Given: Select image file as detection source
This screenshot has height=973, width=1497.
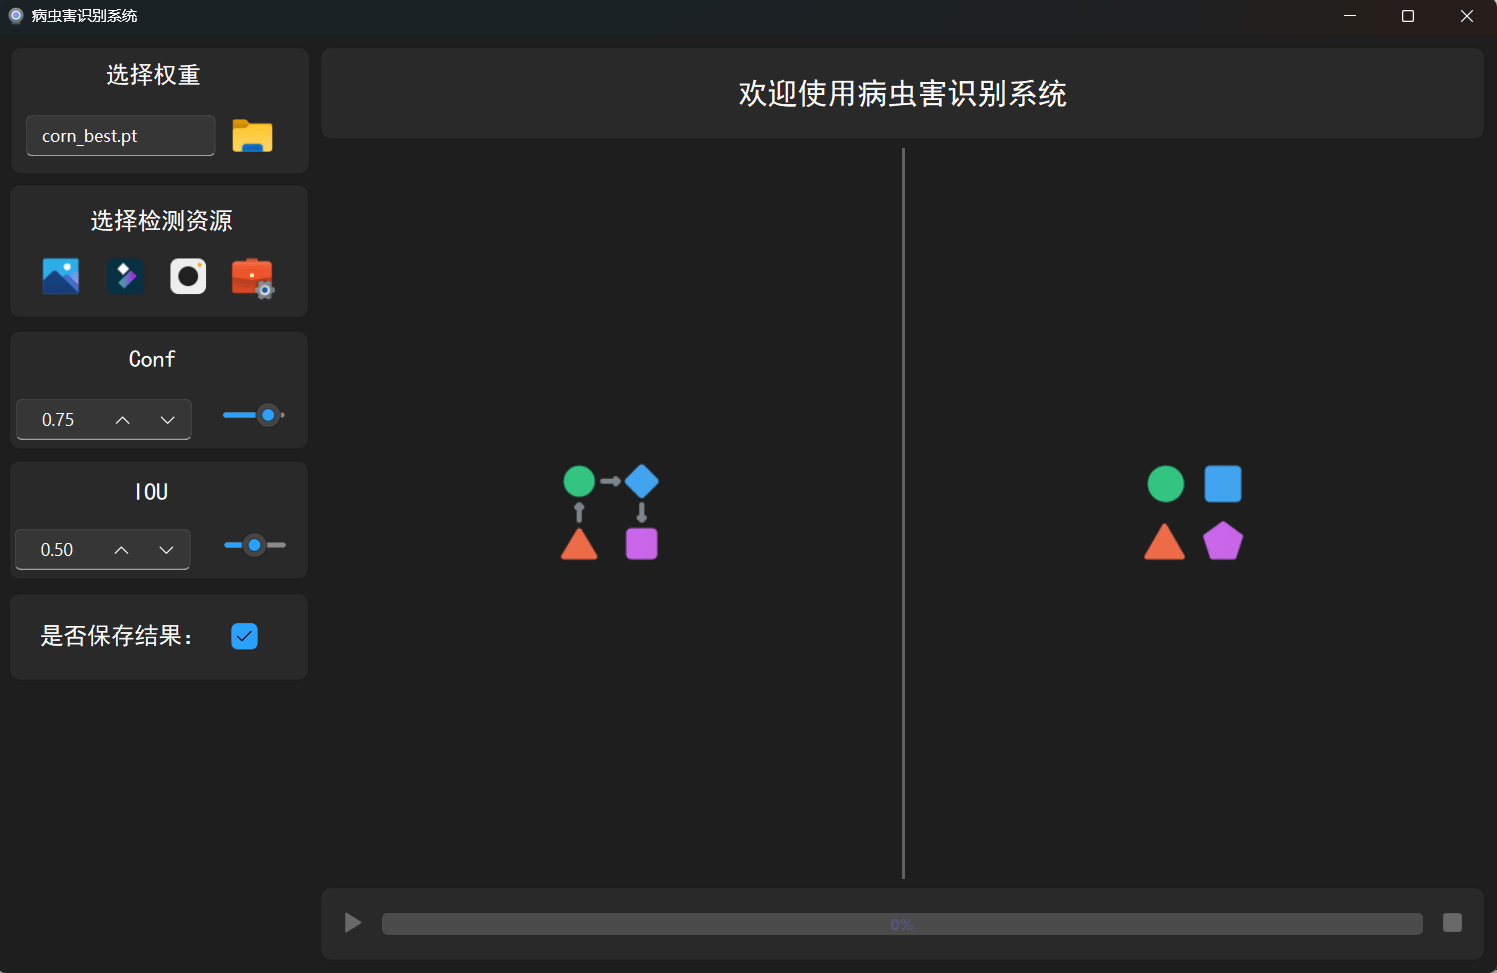Looking at the screenshot, I should (x=61, y=276).
